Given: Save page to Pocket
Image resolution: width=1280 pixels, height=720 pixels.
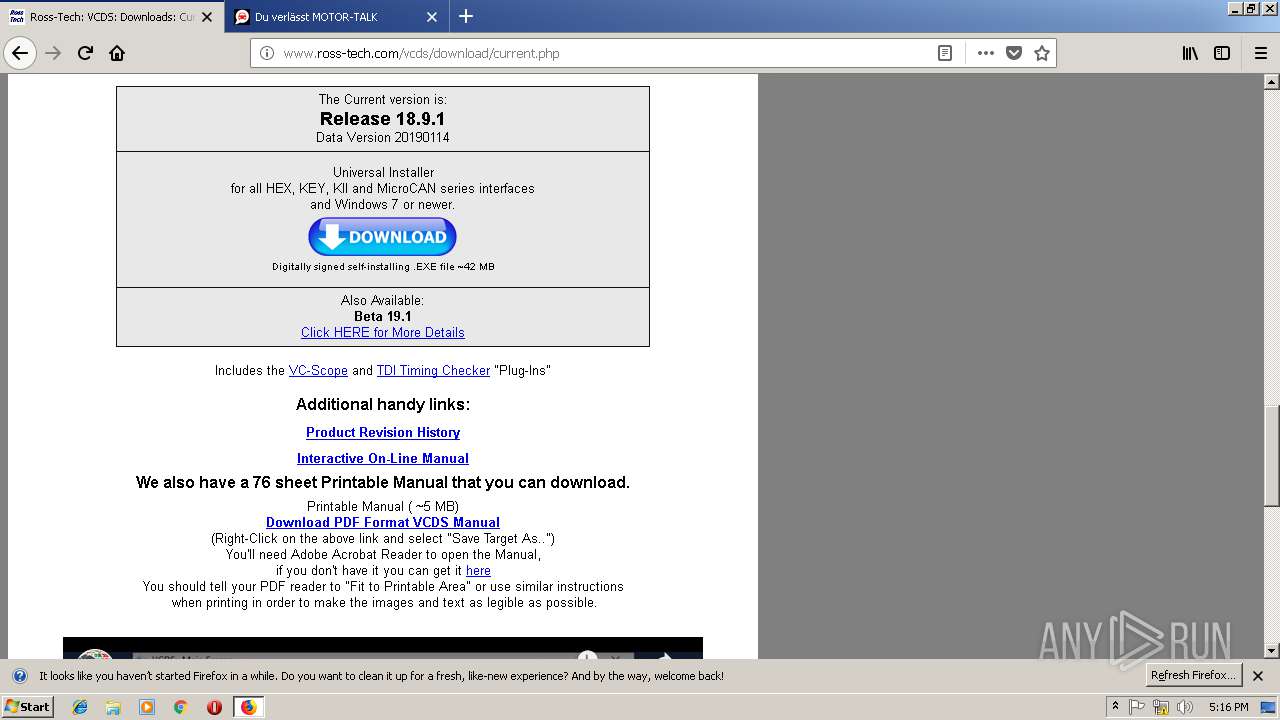Looking at the screenshot, I should coord(1014,53).
